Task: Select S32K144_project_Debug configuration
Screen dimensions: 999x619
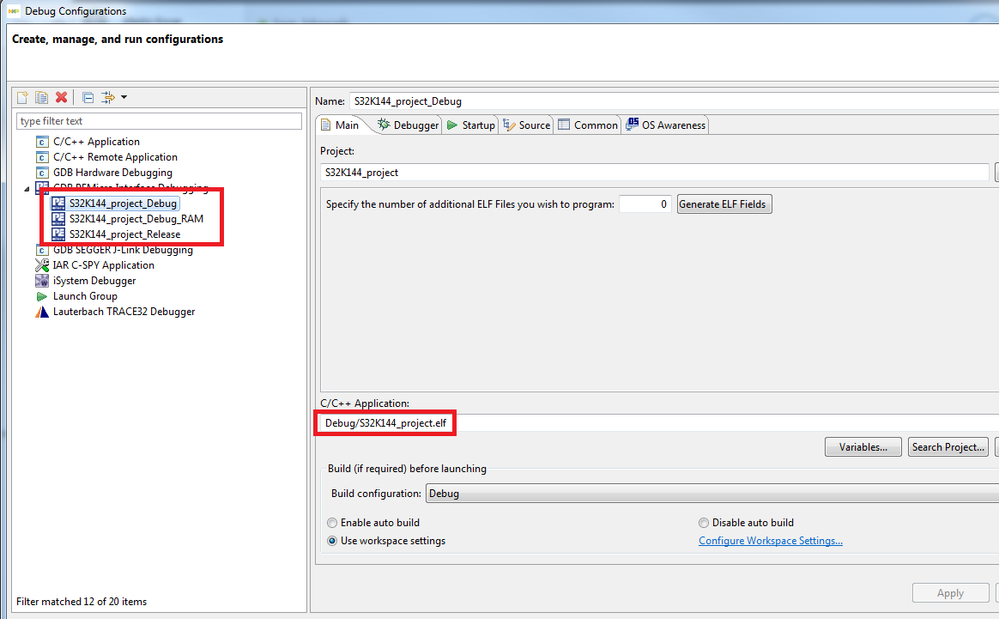Action: (123, 203)
